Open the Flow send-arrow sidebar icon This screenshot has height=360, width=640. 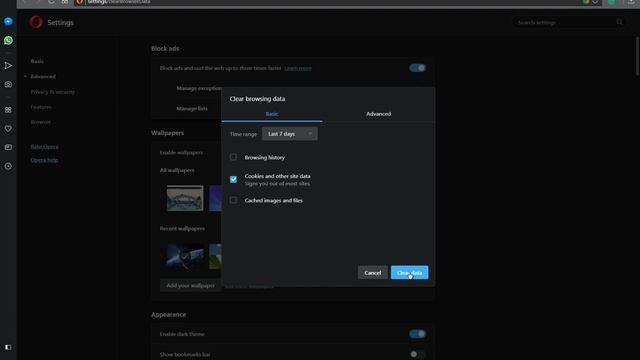tap(8, 65)
